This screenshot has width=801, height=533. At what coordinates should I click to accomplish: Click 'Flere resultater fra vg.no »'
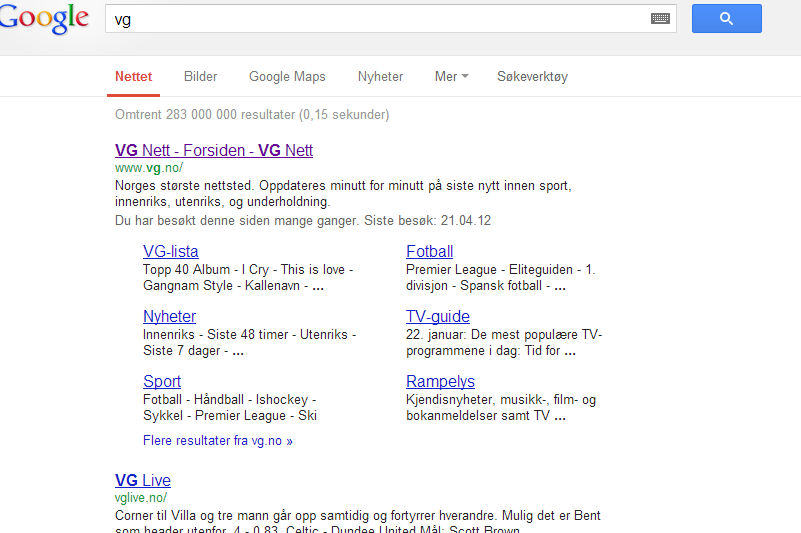tap(218, 441)
